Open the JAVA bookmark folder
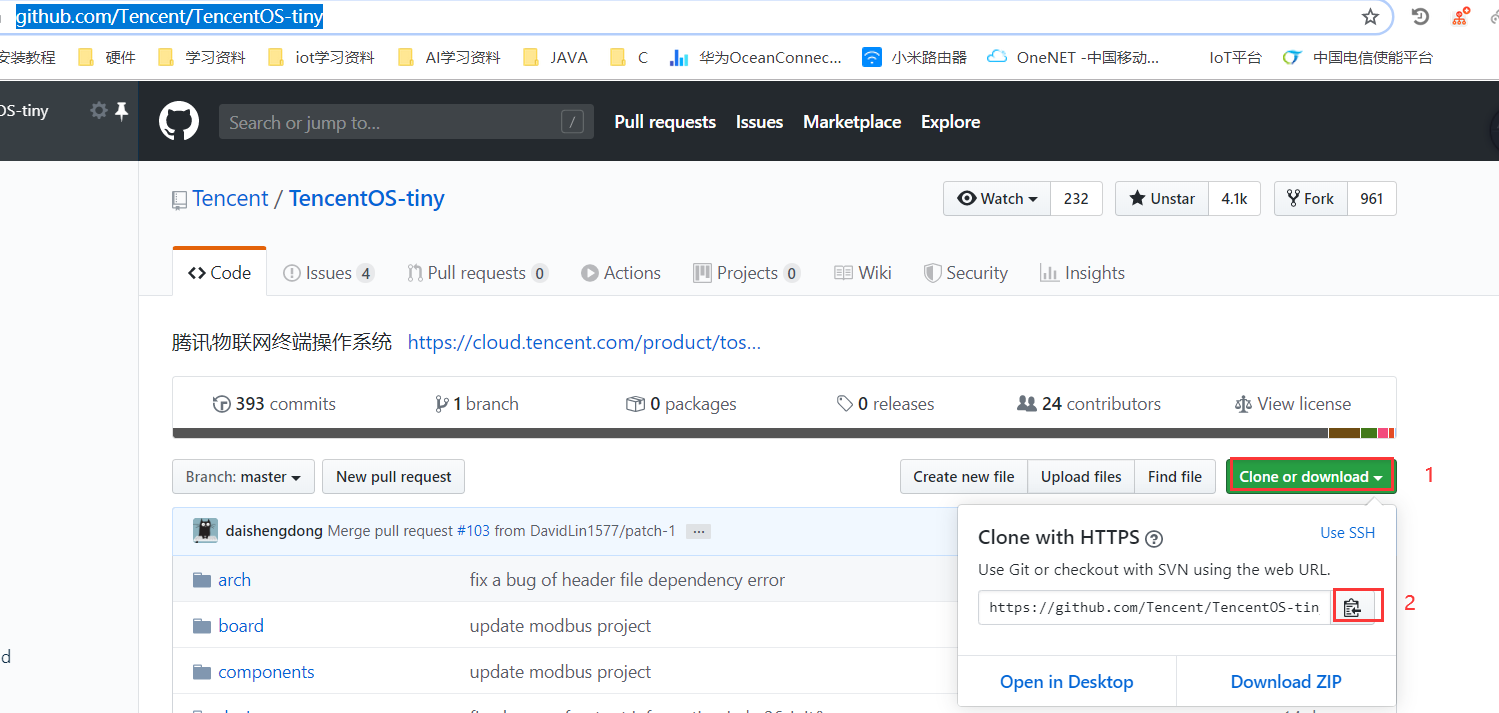The image size is (1499, 713). pos(555,57)
